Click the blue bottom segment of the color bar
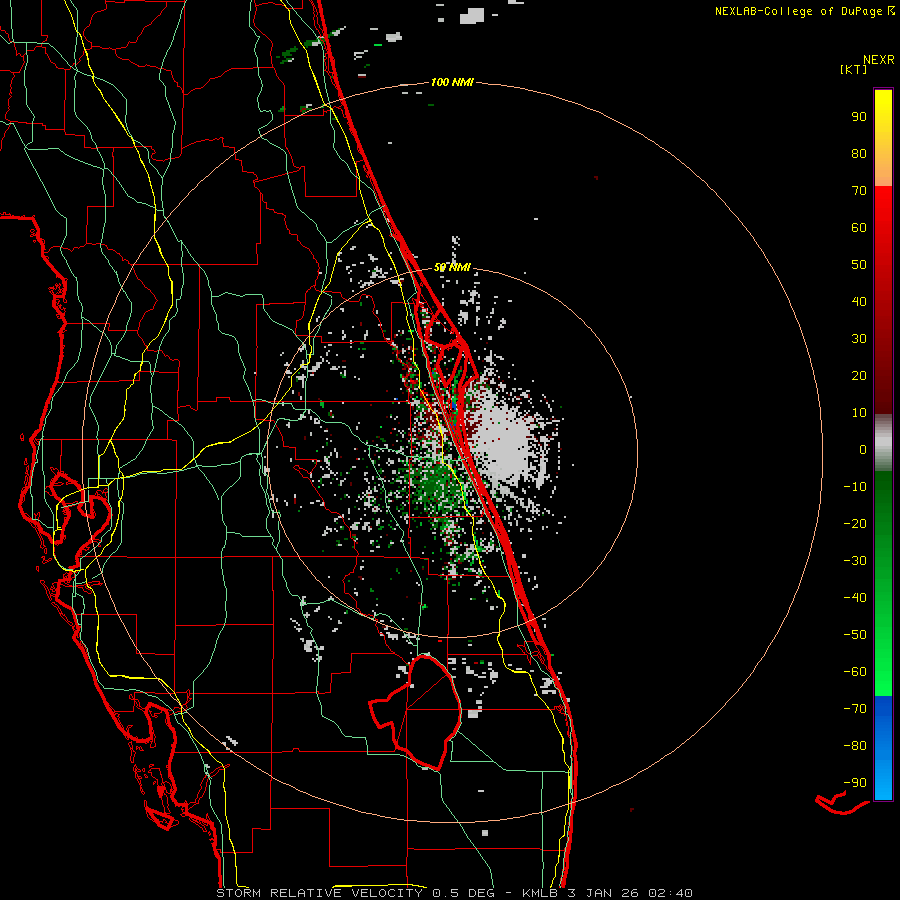The height and width of the screenshot is (900, 900). point(883,748)
